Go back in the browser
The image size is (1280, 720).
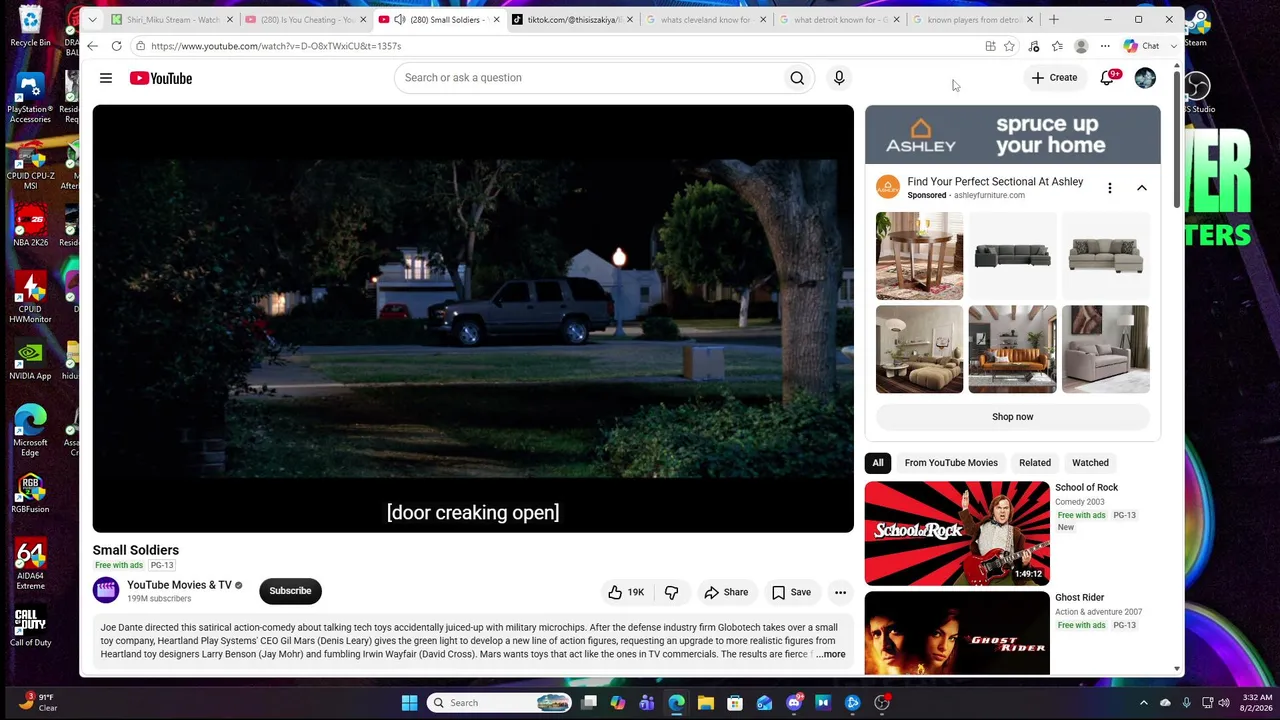pyautogui.click(x=92, y=46)
